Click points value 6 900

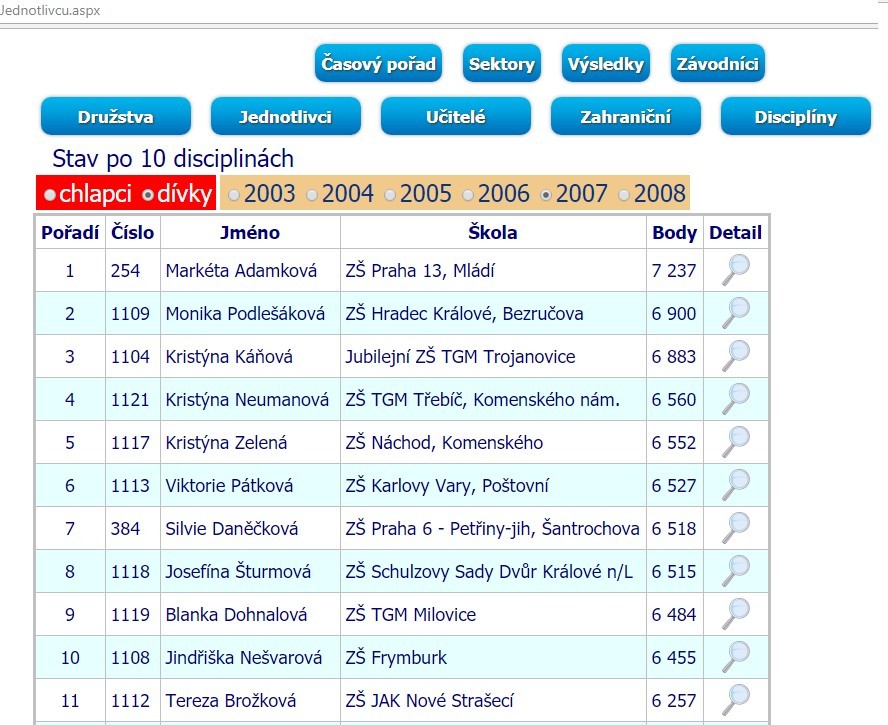pos(673,314)
